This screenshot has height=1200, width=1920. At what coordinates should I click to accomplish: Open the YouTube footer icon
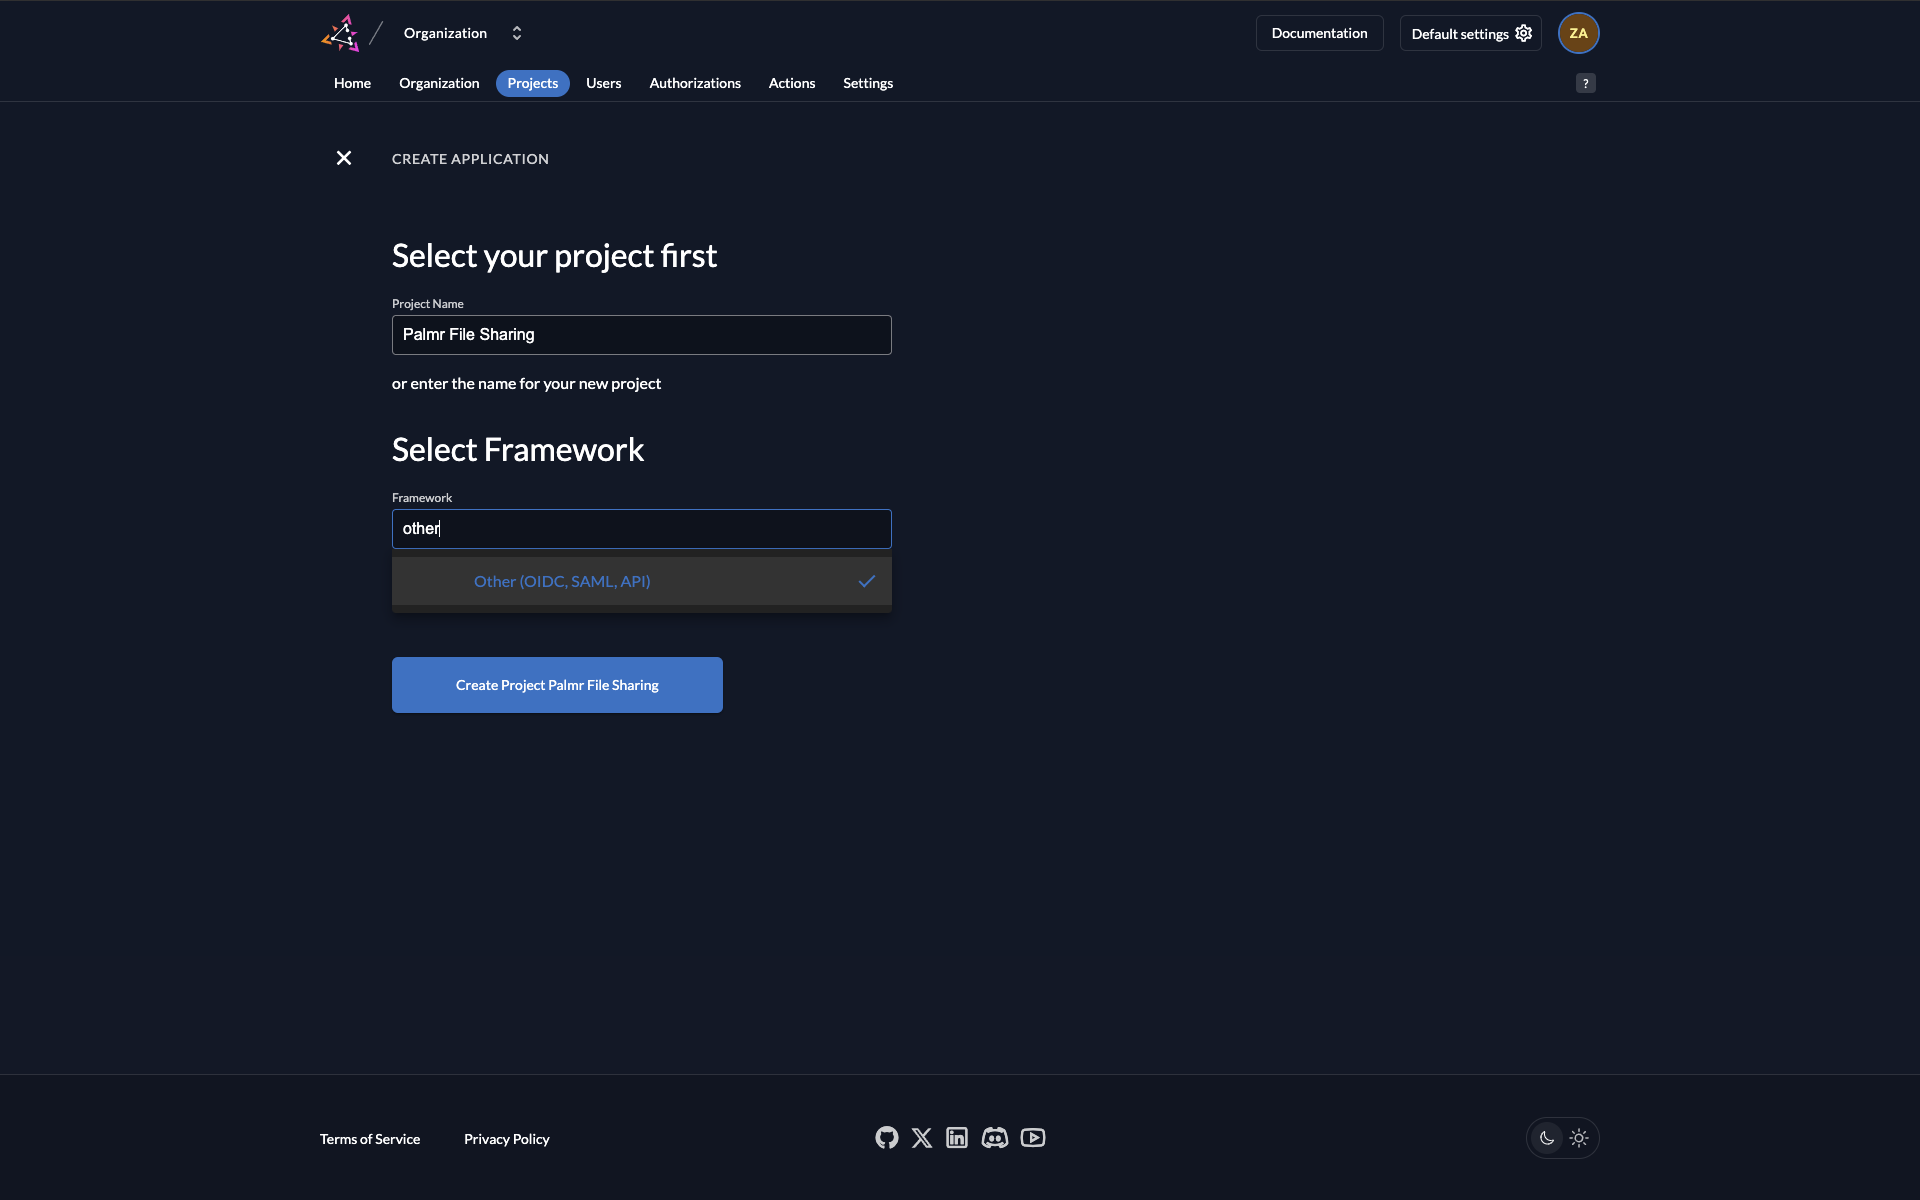(1033, 1138)
